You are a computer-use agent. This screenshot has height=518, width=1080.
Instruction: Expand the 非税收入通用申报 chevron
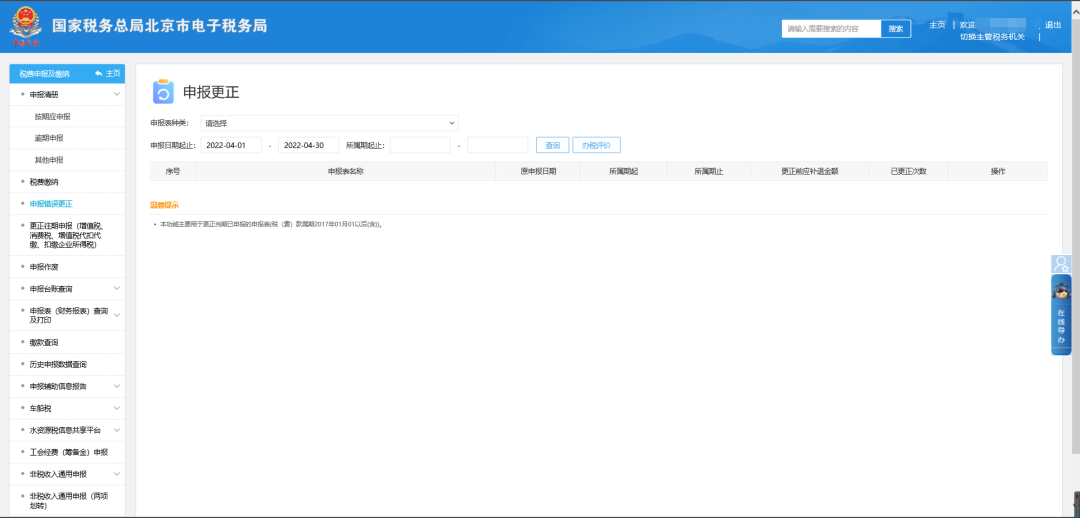pos(116,475)
